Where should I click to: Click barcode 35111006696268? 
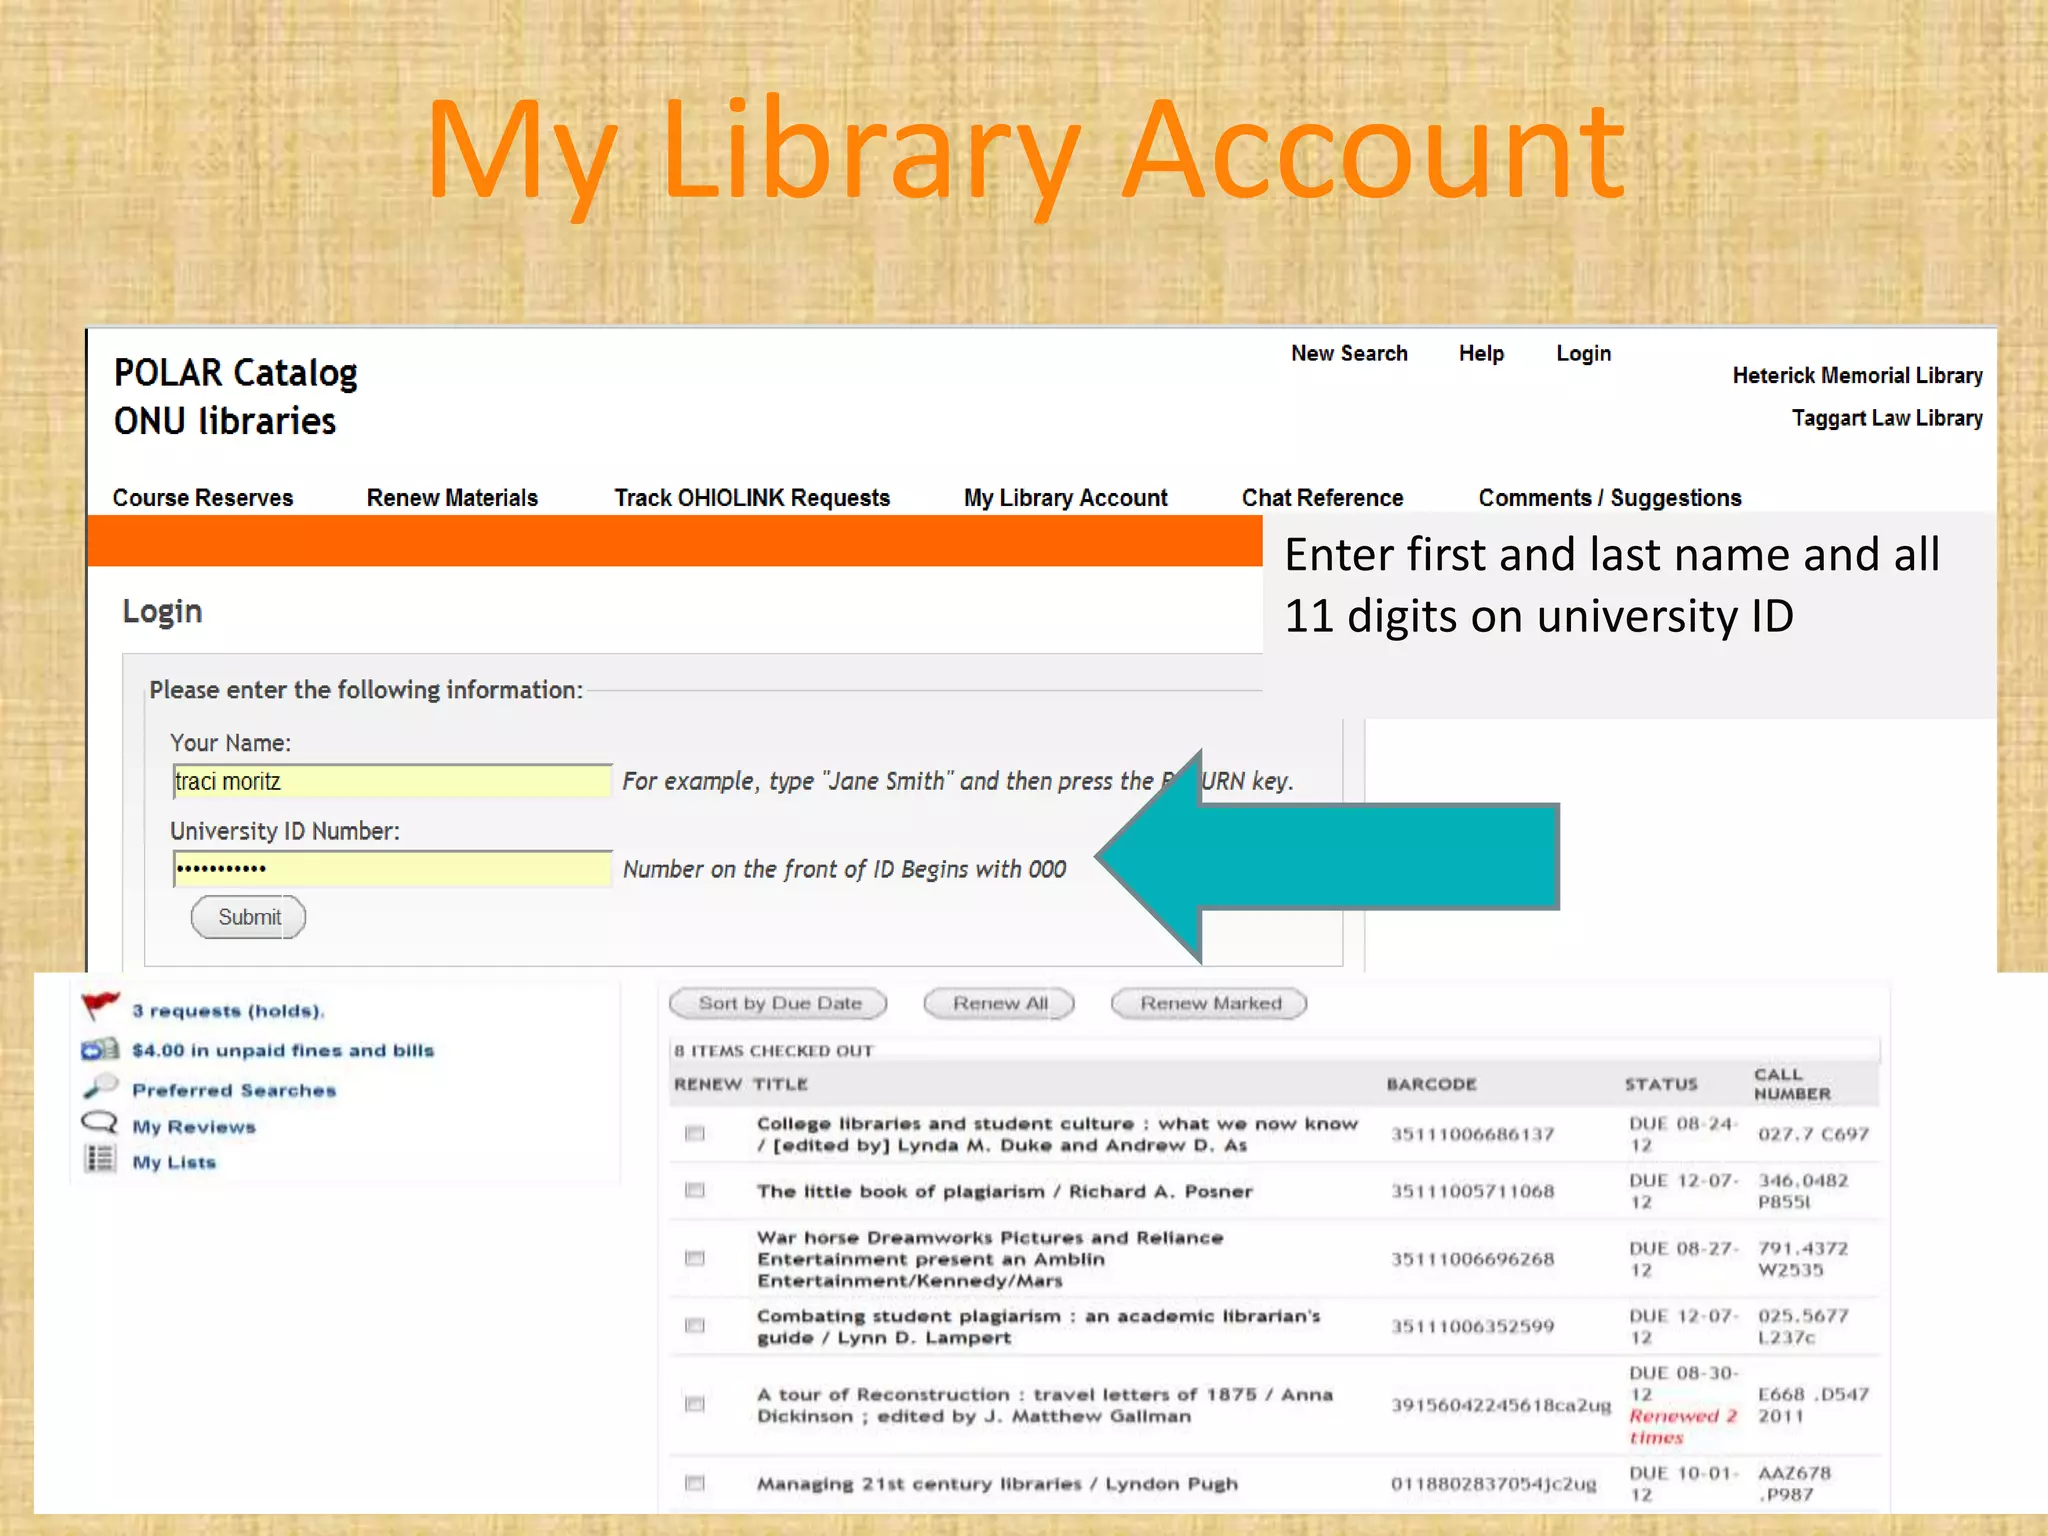[x=1472, y=1259]
